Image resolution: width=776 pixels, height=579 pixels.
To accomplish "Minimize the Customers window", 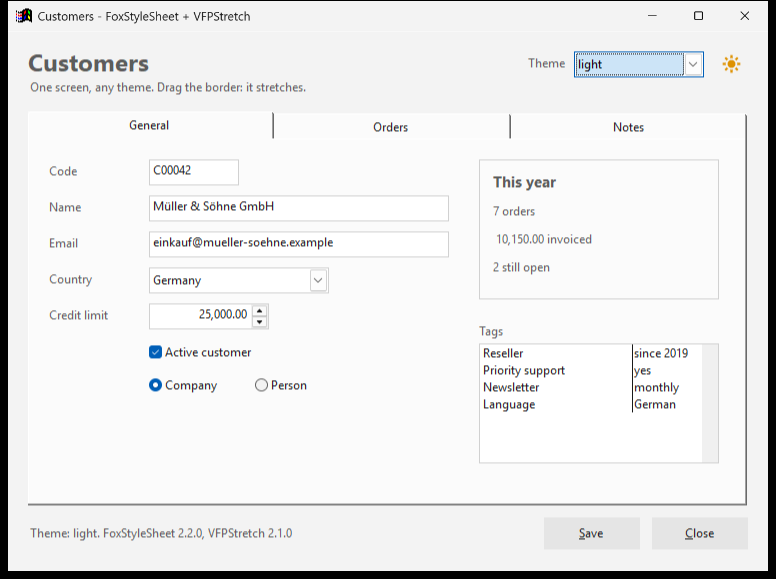I will click(x=652, y=16).
